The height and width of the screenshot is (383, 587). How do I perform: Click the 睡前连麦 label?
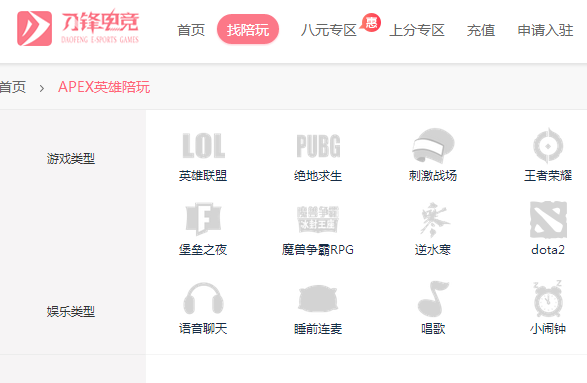pyautogui.click(x=318, y=328)
